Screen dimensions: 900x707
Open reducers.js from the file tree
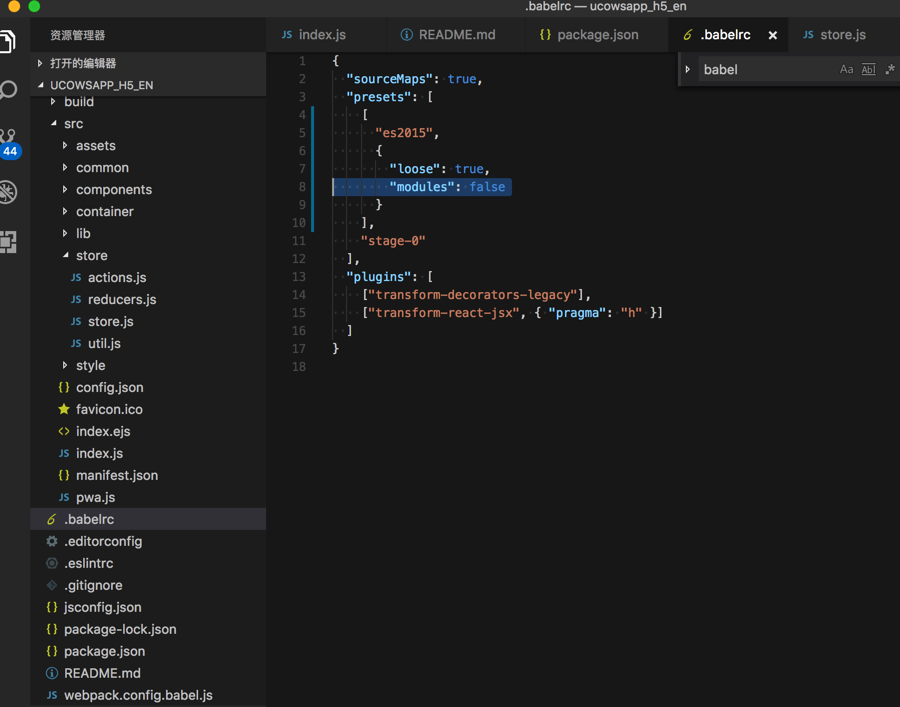[121, 299]
